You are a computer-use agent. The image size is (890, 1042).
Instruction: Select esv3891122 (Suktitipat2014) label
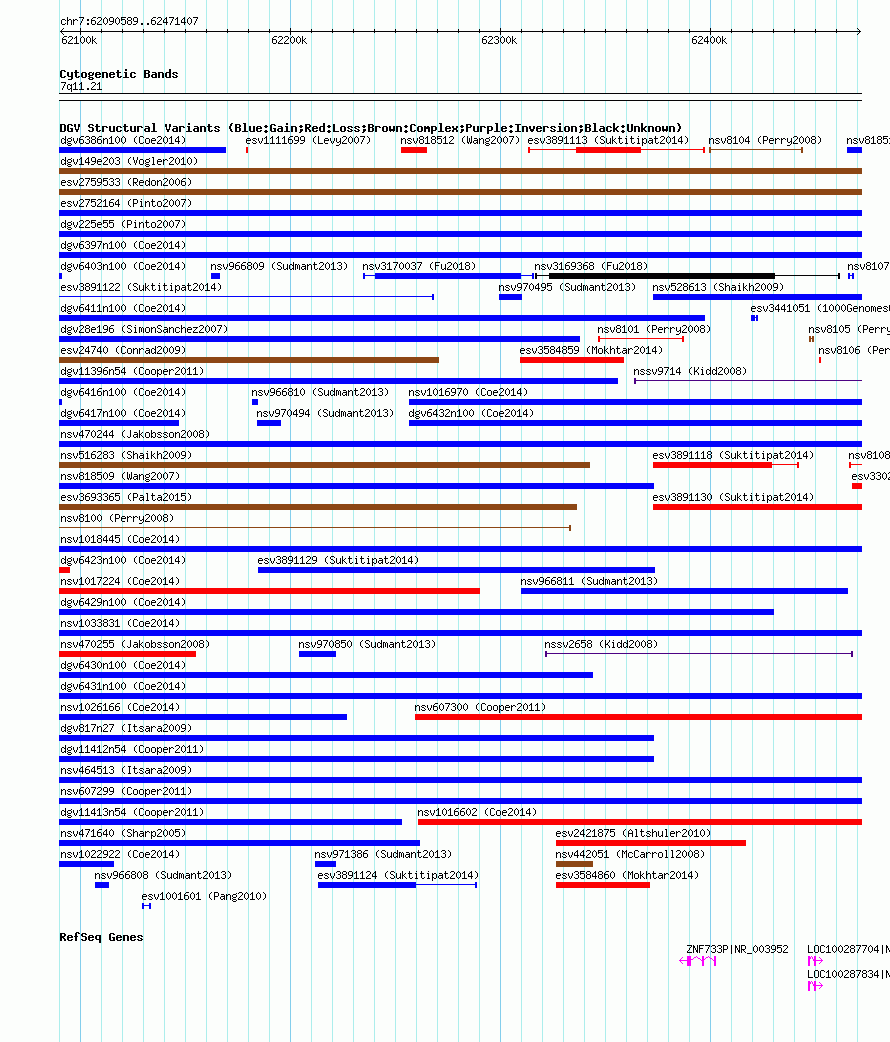coord(141,287)
